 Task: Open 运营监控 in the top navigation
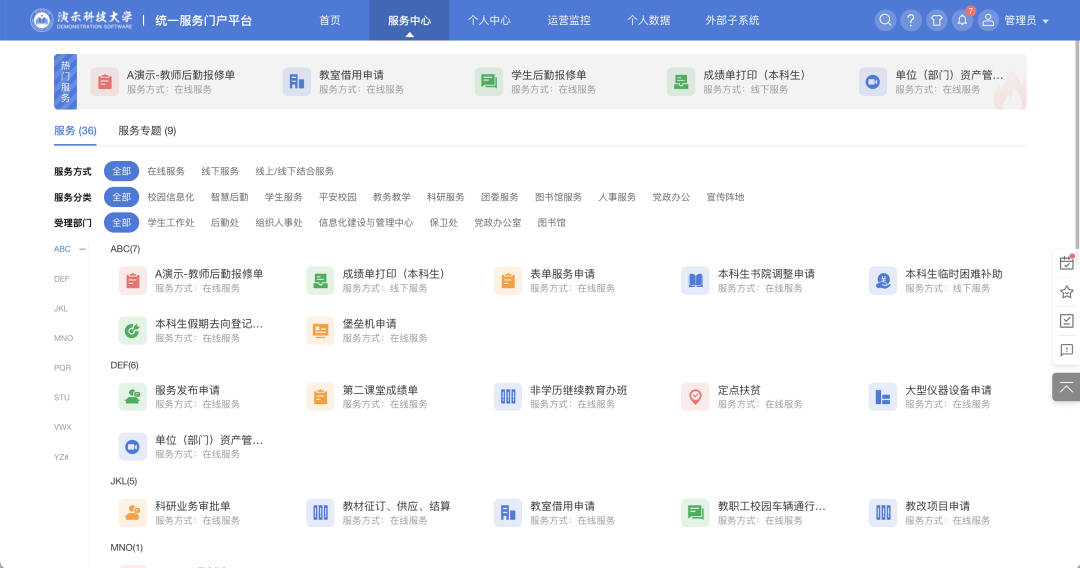tap(569, 20)
